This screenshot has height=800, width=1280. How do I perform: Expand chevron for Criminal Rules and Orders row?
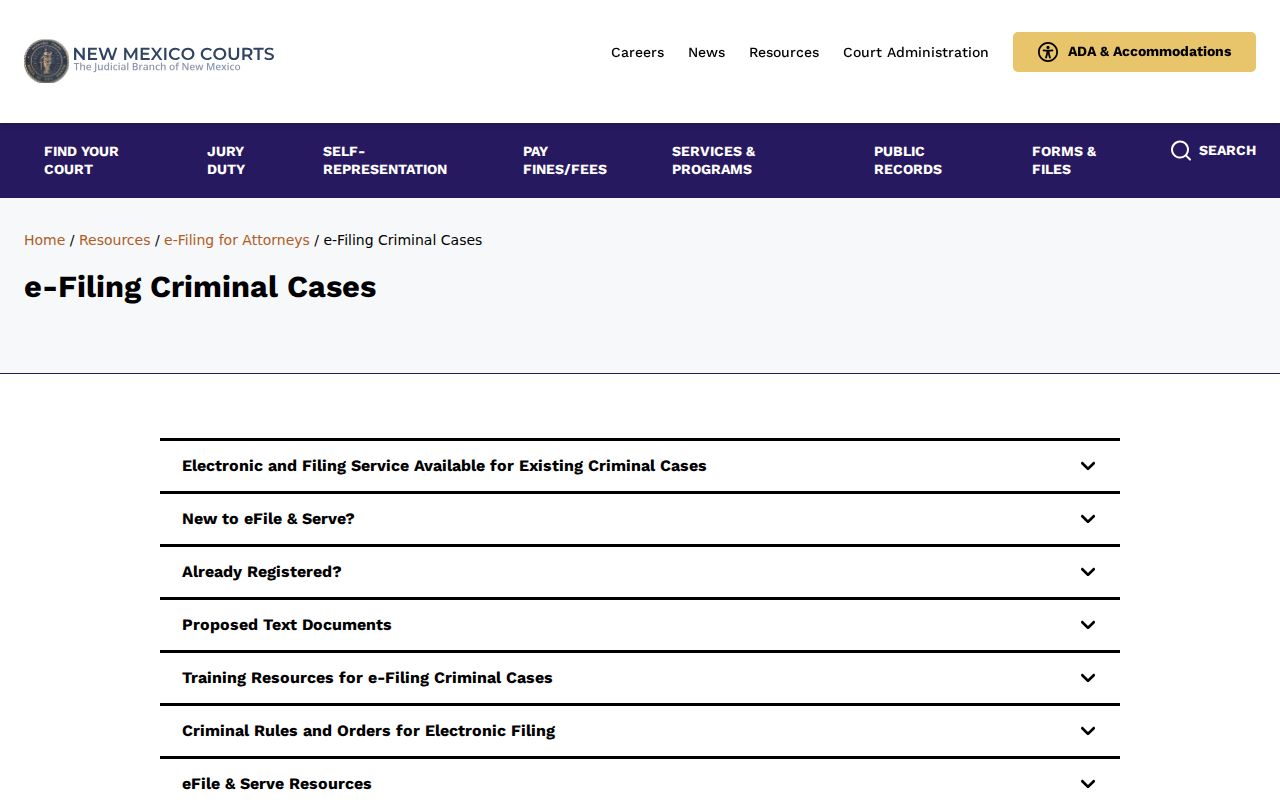[1088, 731]
